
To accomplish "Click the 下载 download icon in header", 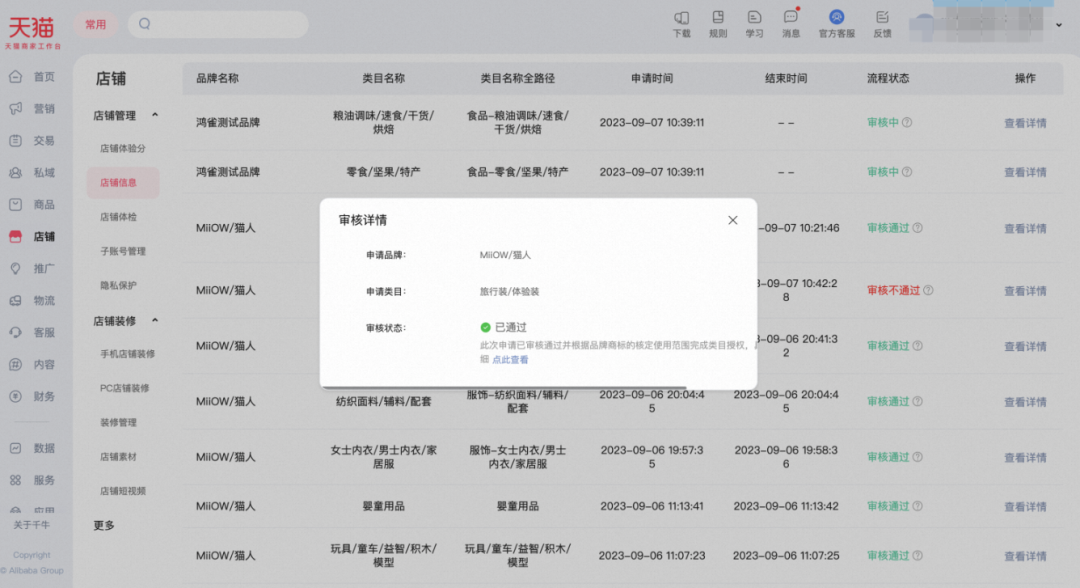I will pyautogui.click(x=681, y=18).
